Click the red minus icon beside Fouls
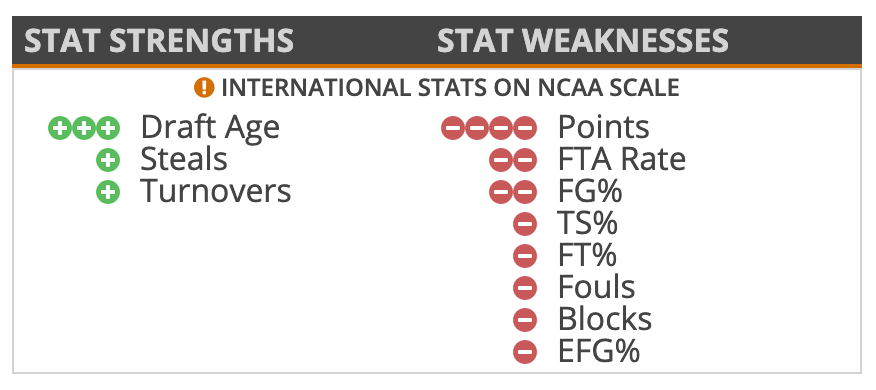This screenshot has height=390, width=876. pyautogui.click(x=525, y=288)
